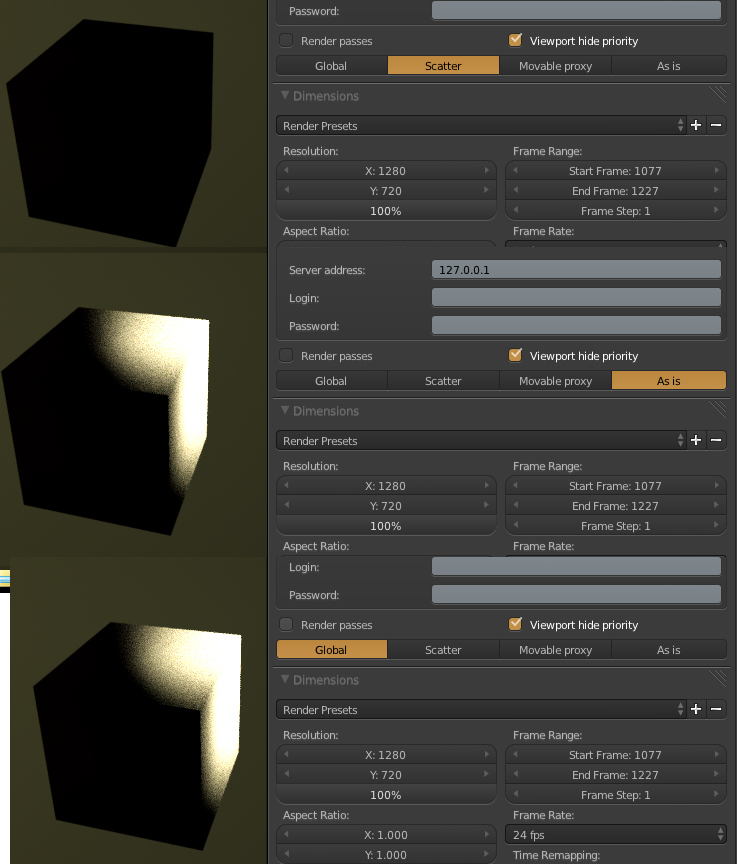Decrease aspect Y: 1.000 arrow
The height and width of the screenshot is (864, 737).
click(286, 854)
